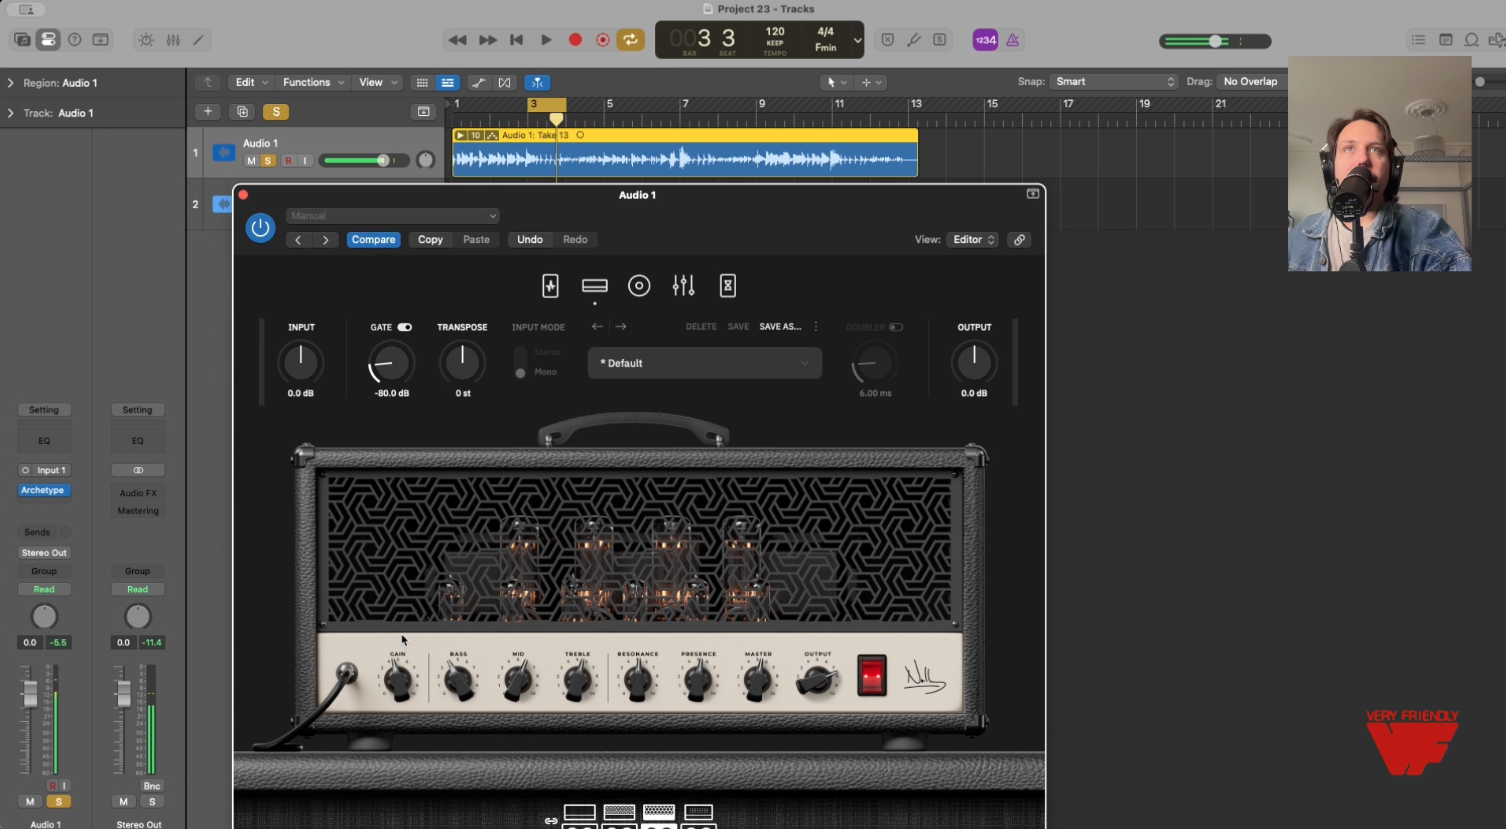Duplicate track icon button
1506x829 pixels.
pos(242,112)
